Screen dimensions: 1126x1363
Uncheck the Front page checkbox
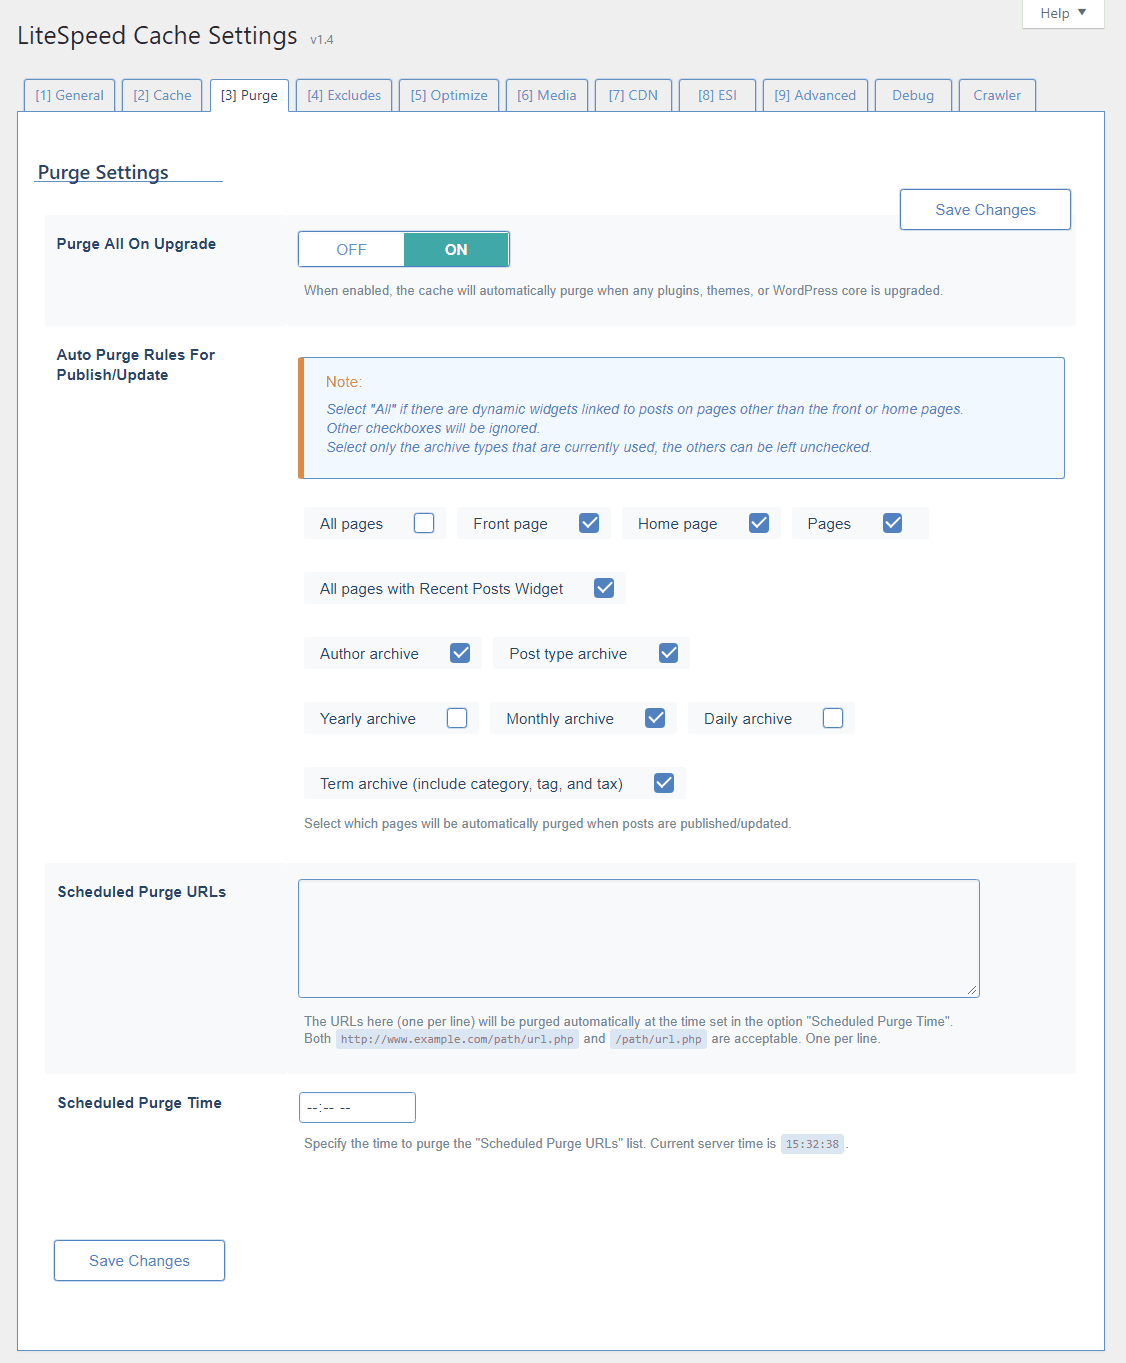click(x=589, y=523)
